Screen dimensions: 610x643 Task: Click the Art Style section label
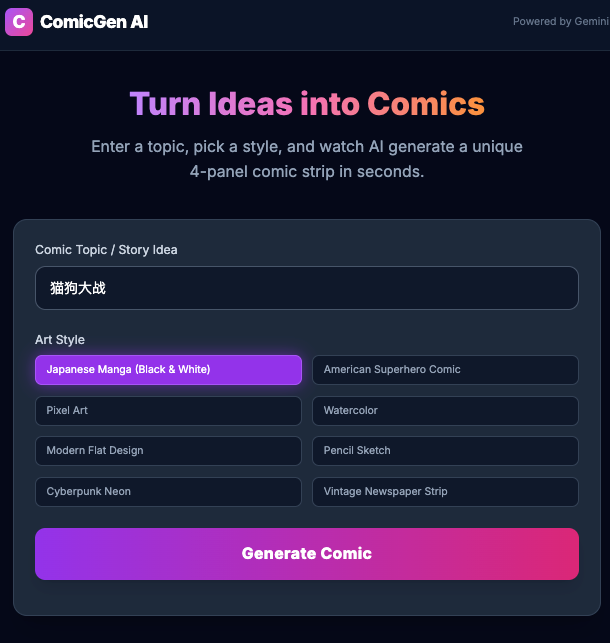(x=60, y=340)
